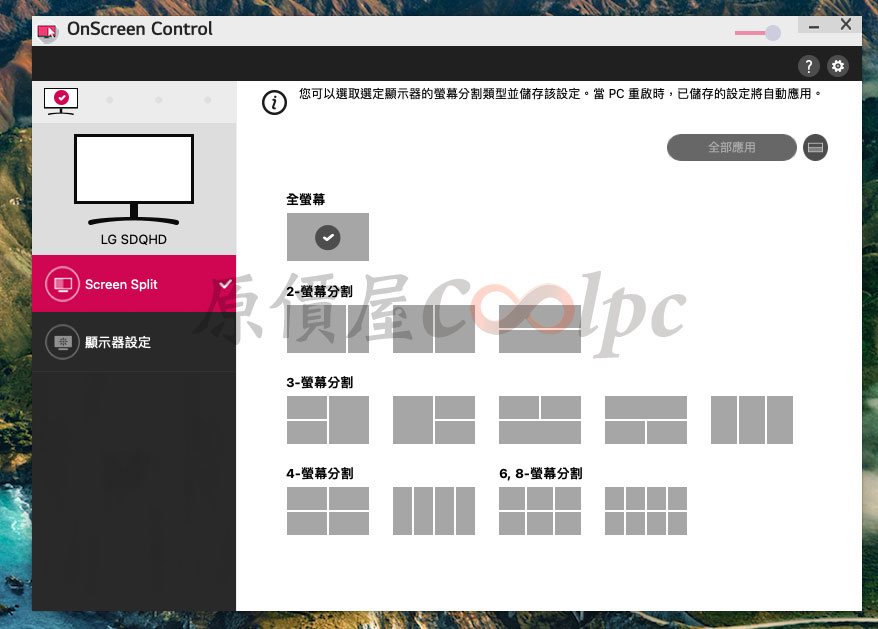Switch to the 顯示器設定 tab
The width and height of the screenshot is (878, 629).
click(x=134, y=342)
